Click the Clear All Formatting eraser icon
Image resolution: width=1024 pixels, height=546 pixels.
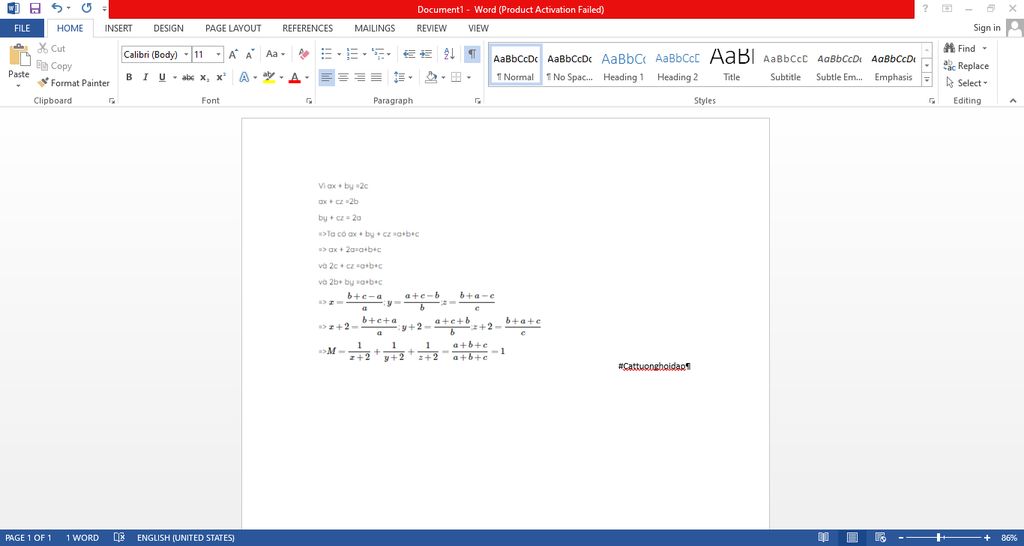tap(304, 54)
